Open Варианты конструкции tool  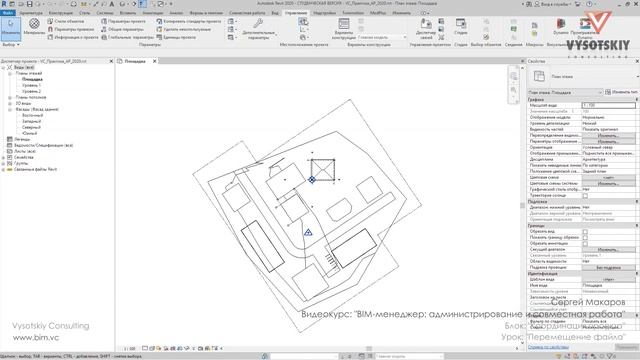pos(344,29)
